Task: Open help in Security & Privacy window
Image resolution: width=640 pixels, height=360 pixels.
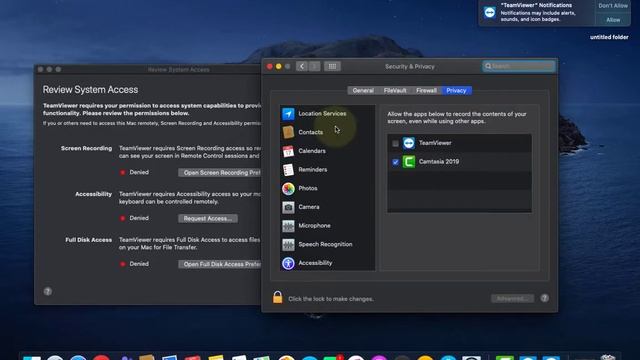Action: 544,298
